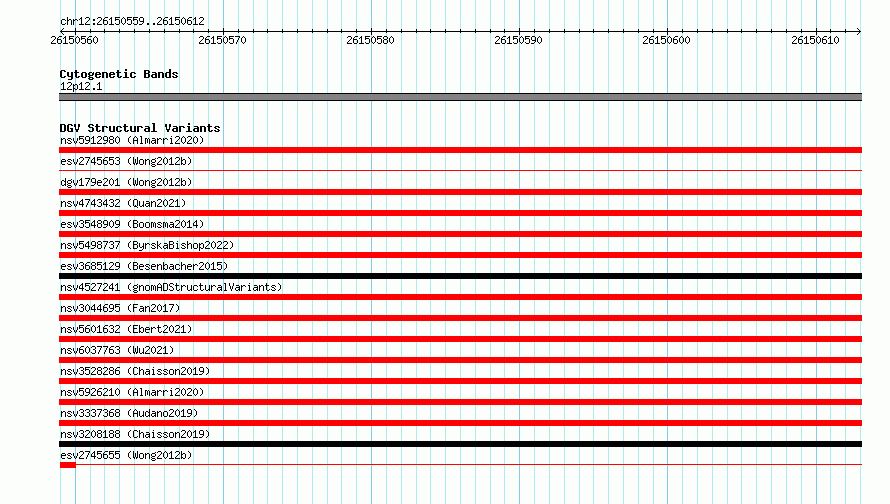The width and height of the screenshot is (890, 504).
Task: Click the gray 12p12.1 cytogenetic band bar
Action: (460, 97)
